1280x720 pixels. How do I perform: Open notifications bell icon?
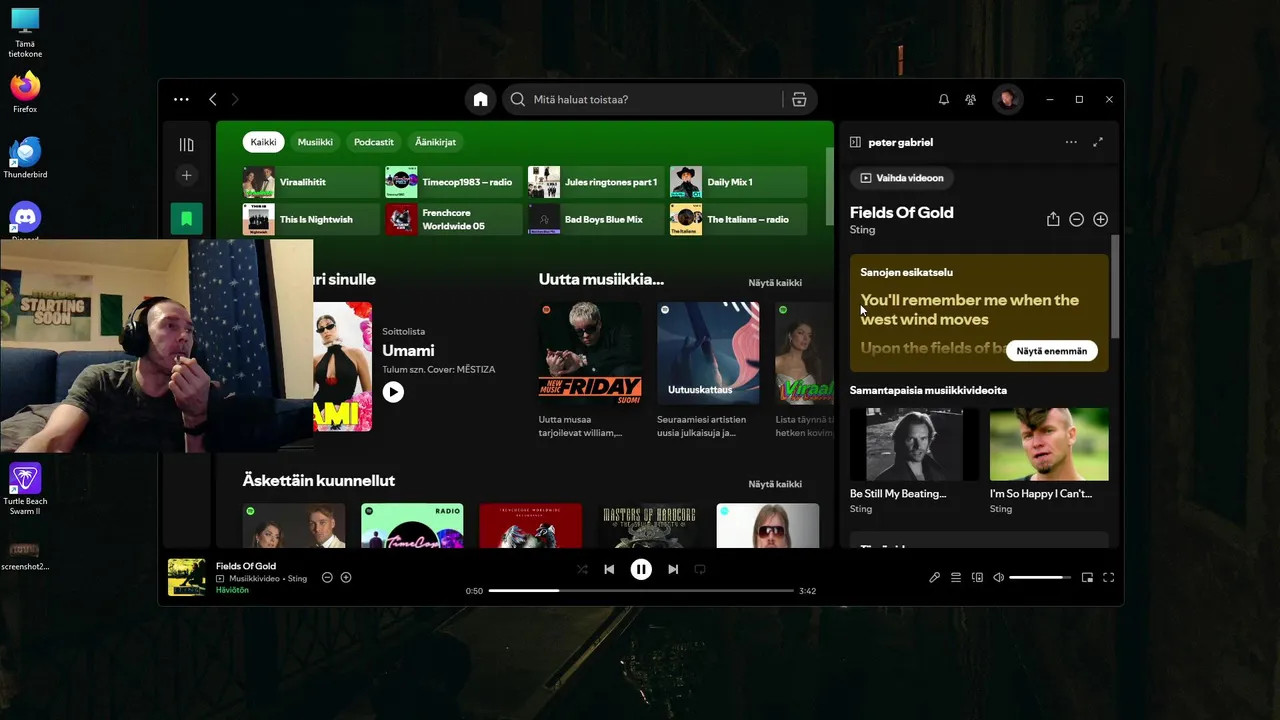[943, 100]
